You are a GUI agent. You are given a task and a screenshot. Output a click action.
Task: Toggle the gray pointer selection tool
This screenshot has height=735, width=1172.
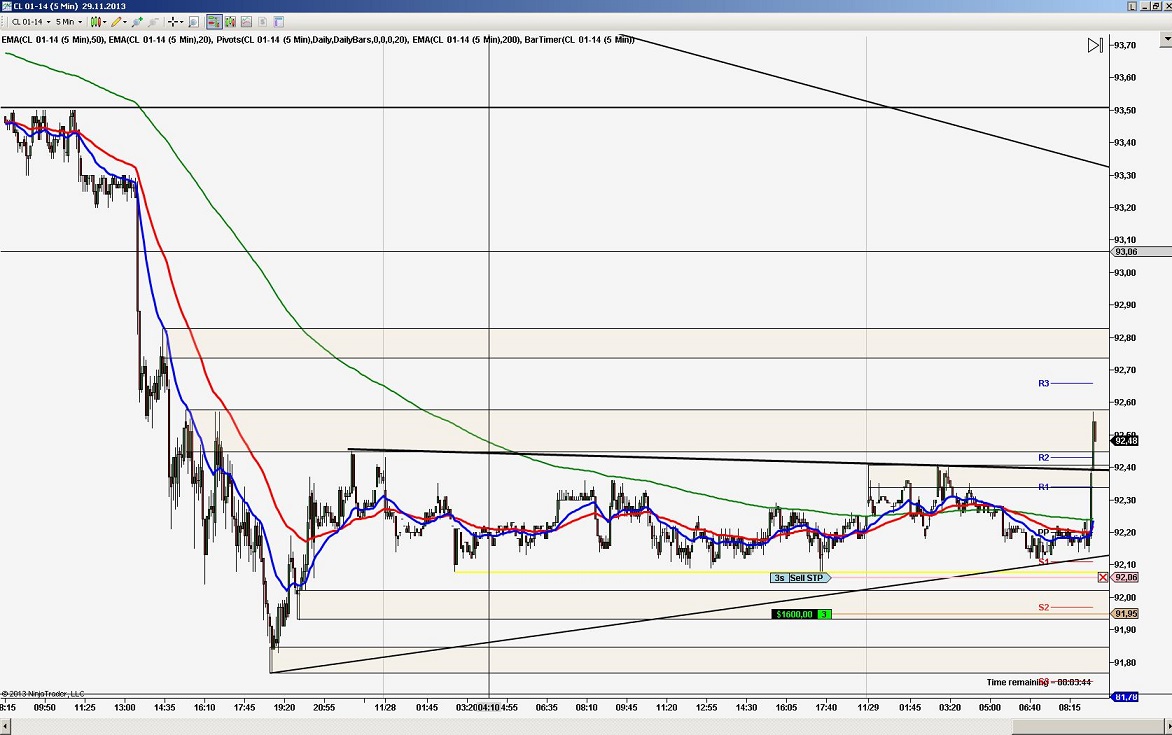154,22
